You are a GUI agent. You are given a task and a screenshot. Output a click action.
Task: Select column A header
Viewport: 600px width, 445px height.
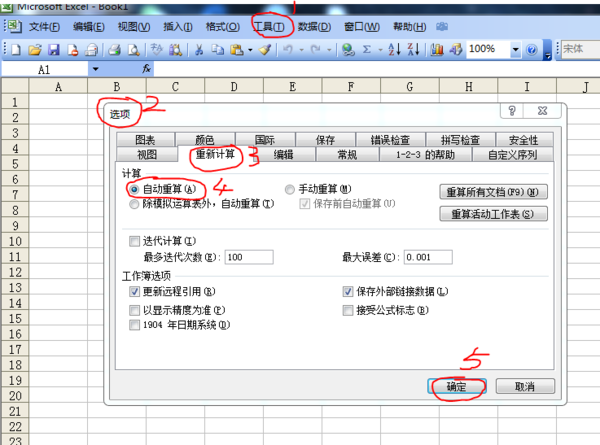pos(58,86)
